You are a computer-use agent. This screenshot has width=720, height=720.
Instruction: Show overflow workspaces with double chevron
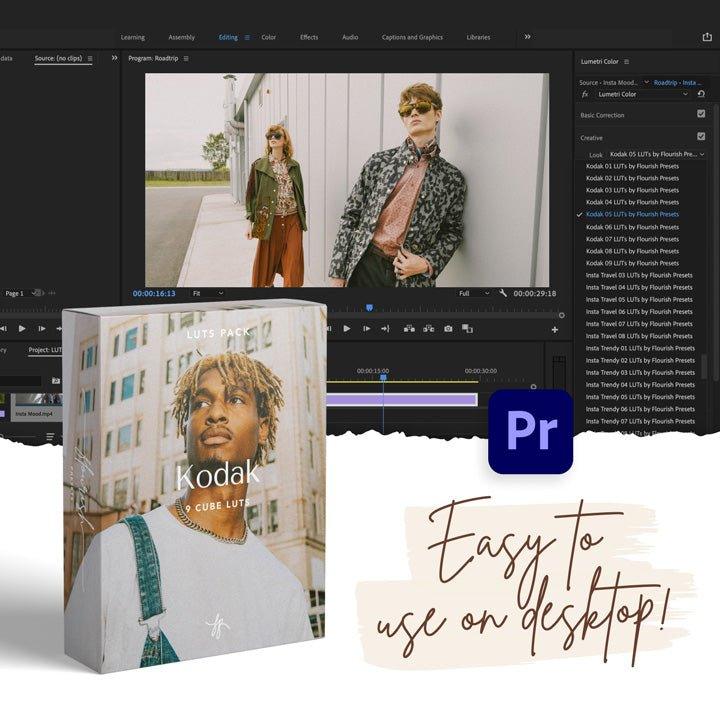[x=528, y=37]
